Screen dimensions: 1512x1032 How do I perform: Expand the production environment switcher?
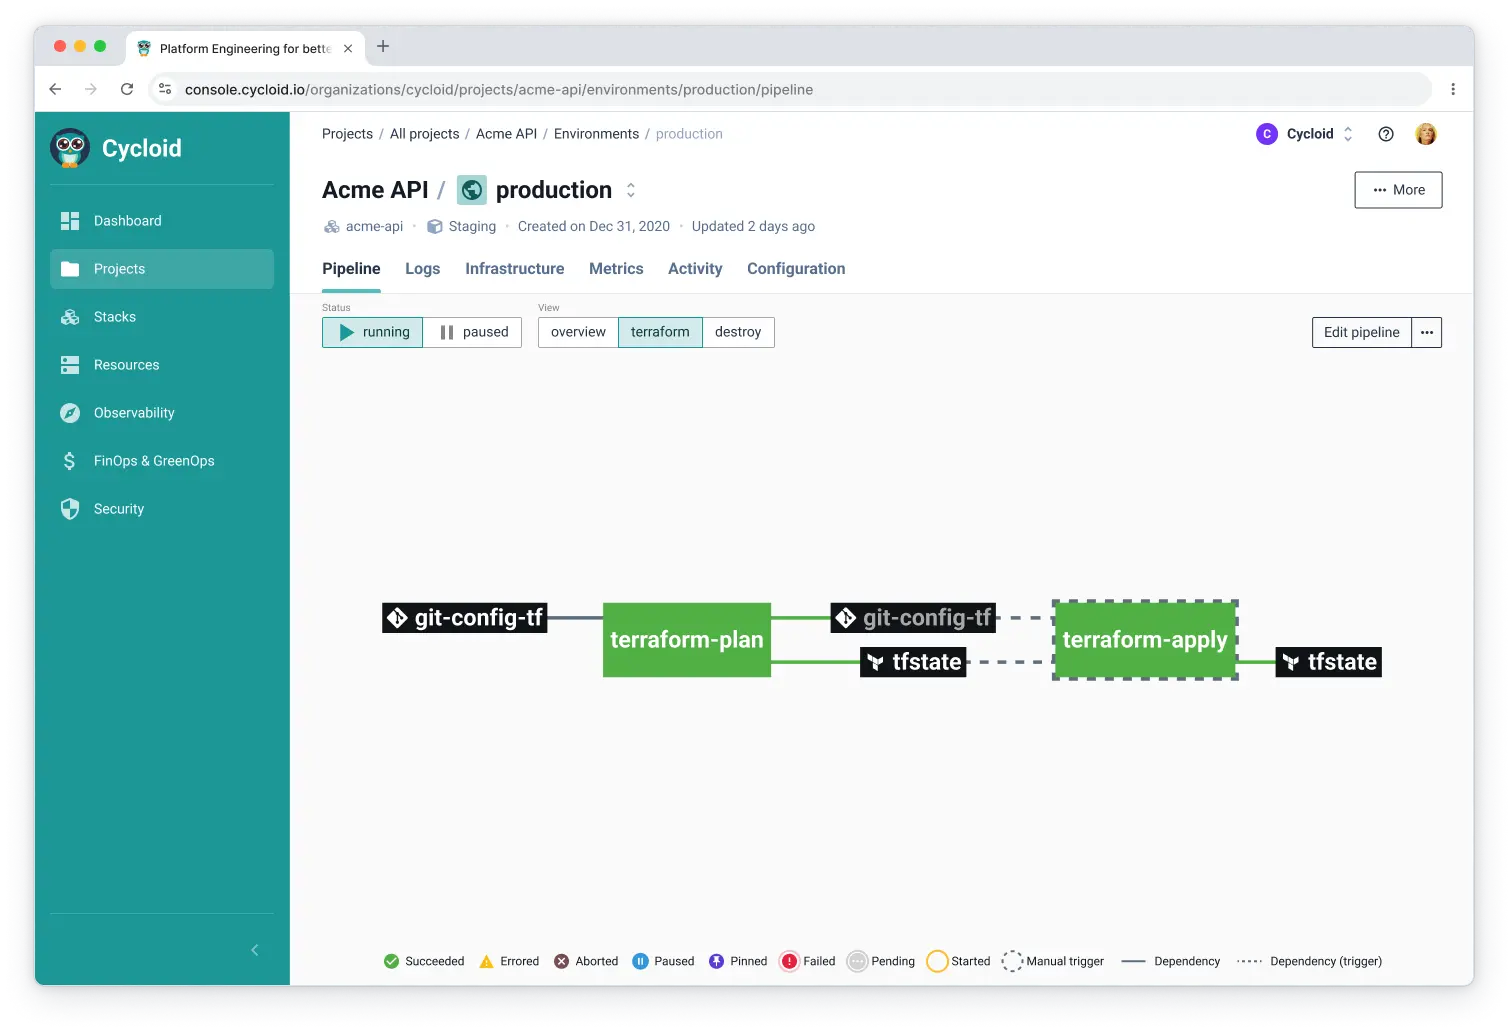[x=631, y=190]
